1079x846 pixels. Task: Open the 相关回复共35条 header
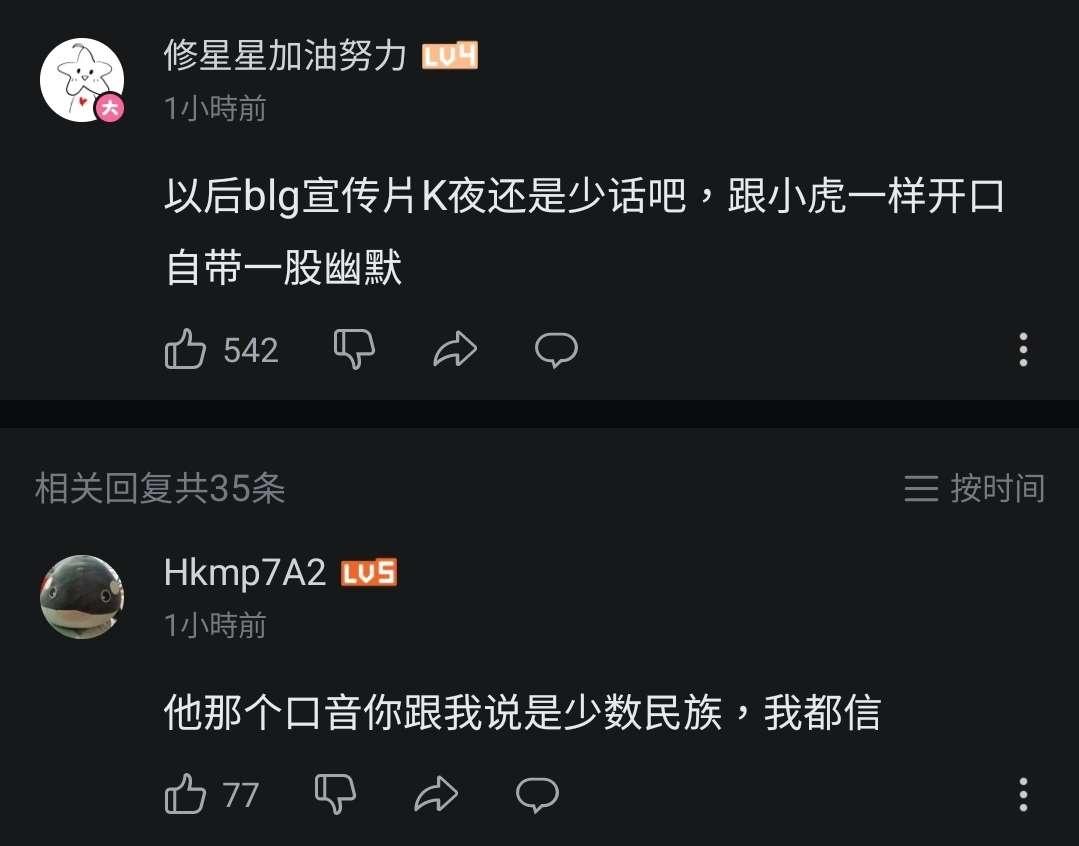coord(160,489)
